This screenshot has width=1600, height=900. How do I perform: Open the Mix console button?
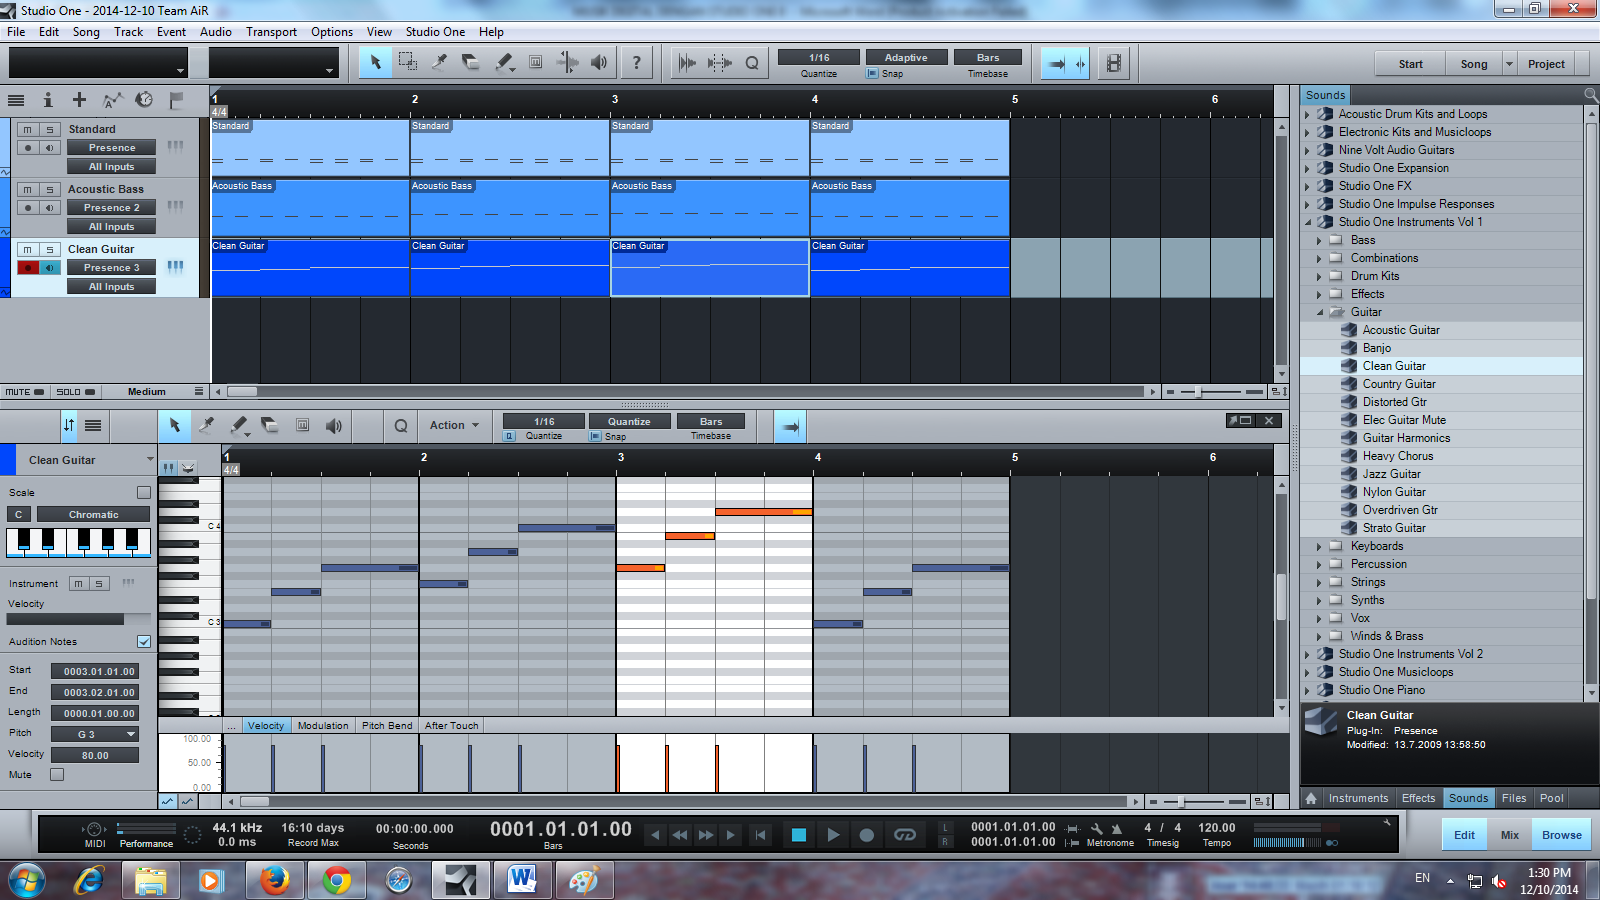coord(1510,835)
